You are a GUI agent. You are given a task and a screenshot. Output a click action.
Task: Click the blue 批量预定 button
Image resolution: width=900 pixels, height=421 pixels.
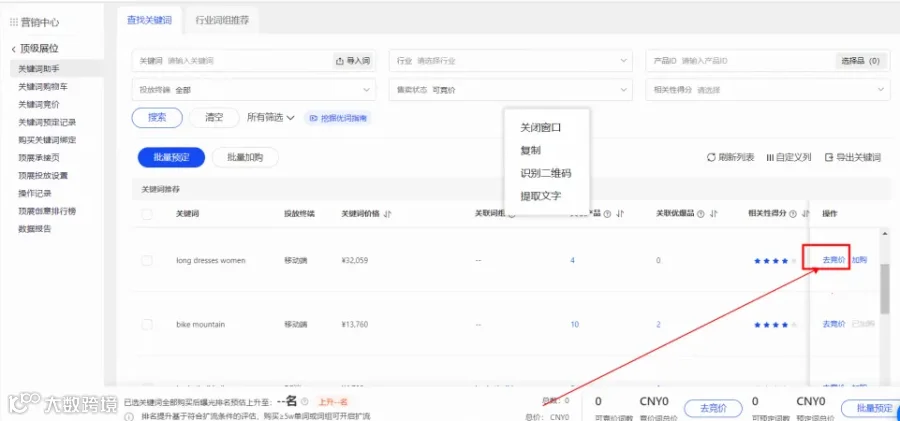point(171,157)
